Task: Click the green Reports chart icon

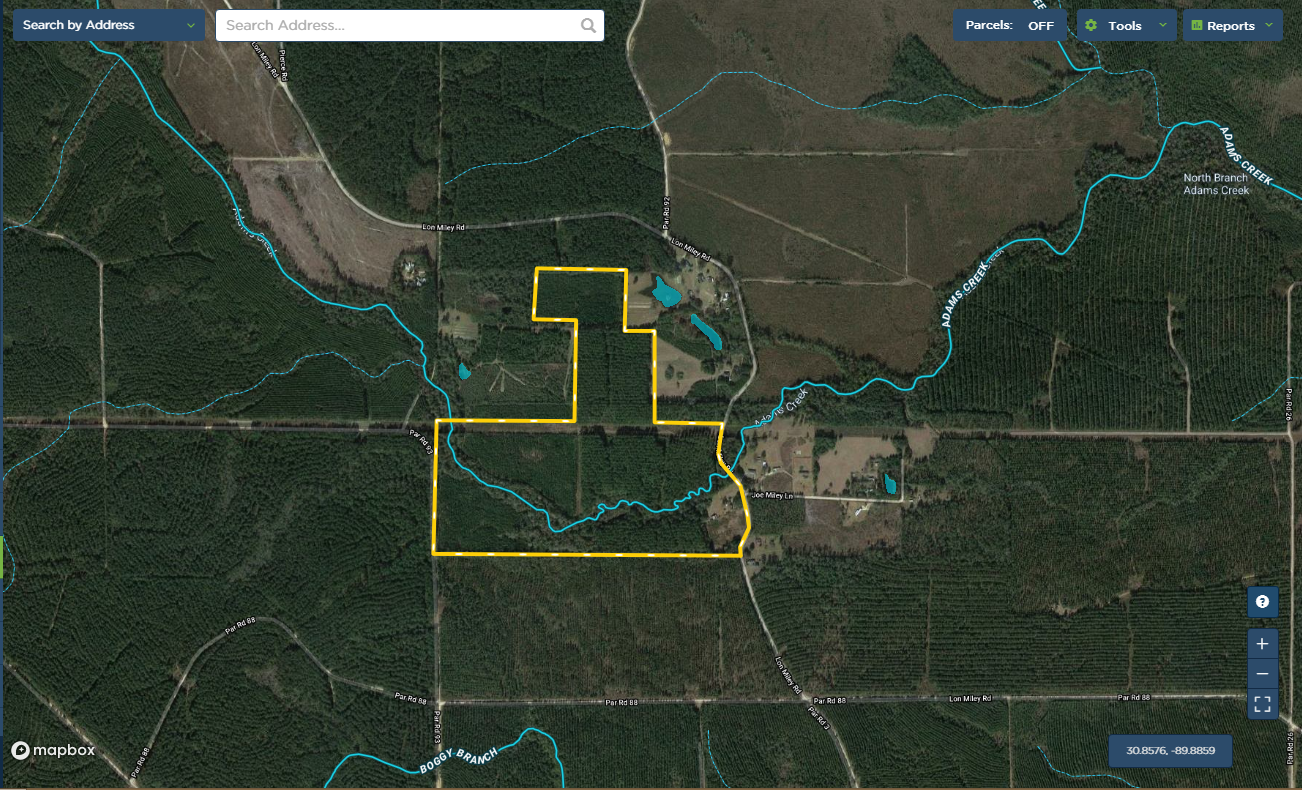Action: (1195, 26)
